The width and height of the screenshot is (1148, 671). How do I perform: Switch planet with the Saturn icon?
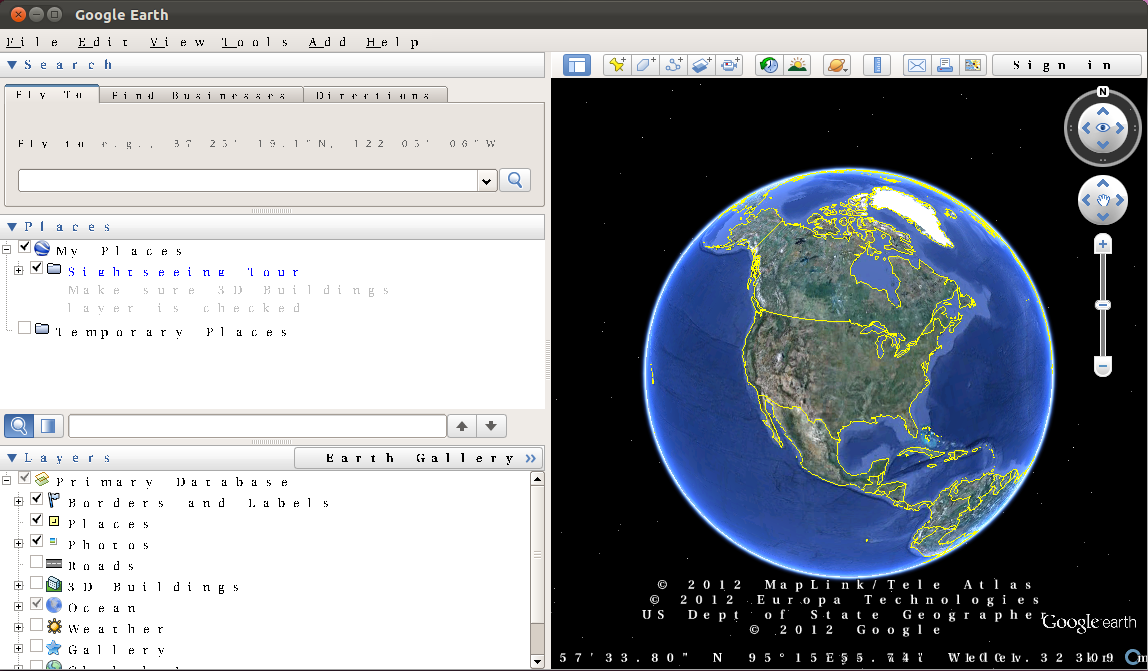(x=837, y=65)
